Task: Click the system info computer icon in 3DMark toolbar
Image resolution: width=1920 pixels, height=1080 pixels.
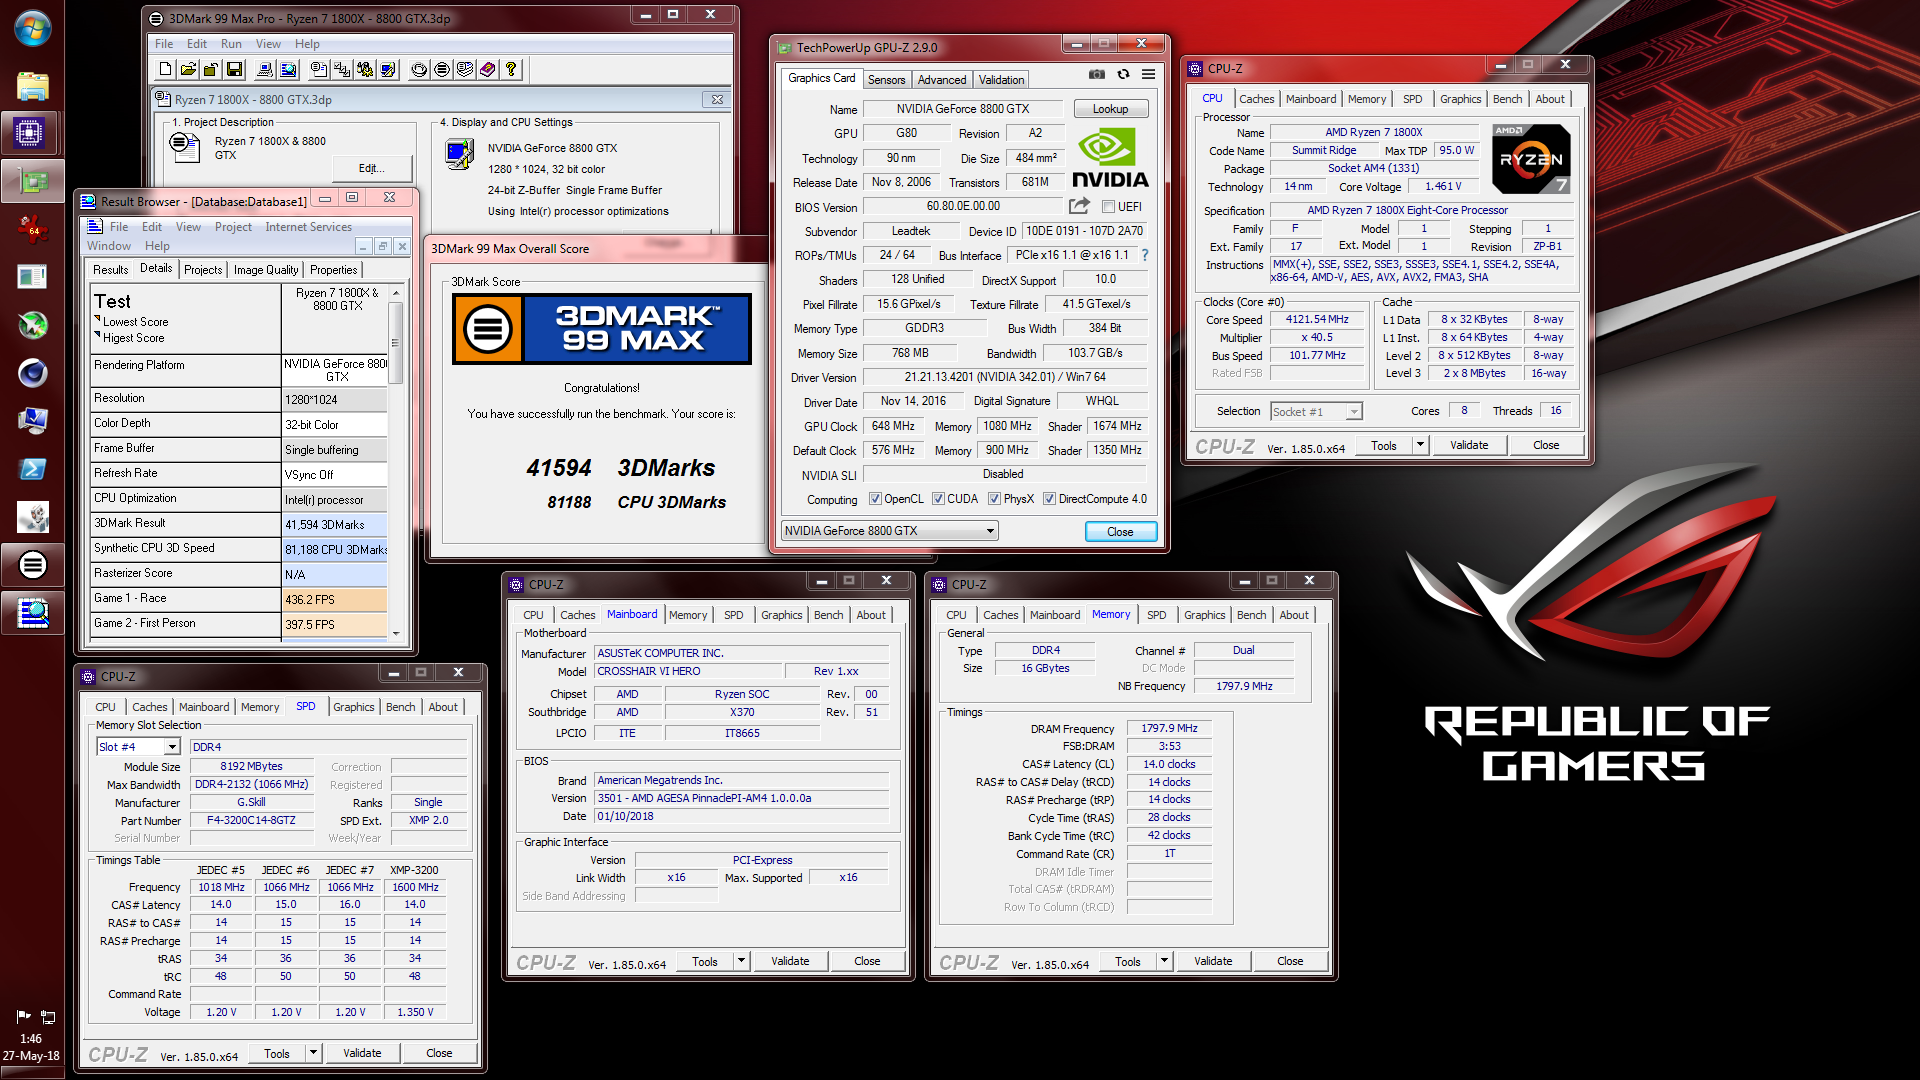Action: (x=265, y=69)
